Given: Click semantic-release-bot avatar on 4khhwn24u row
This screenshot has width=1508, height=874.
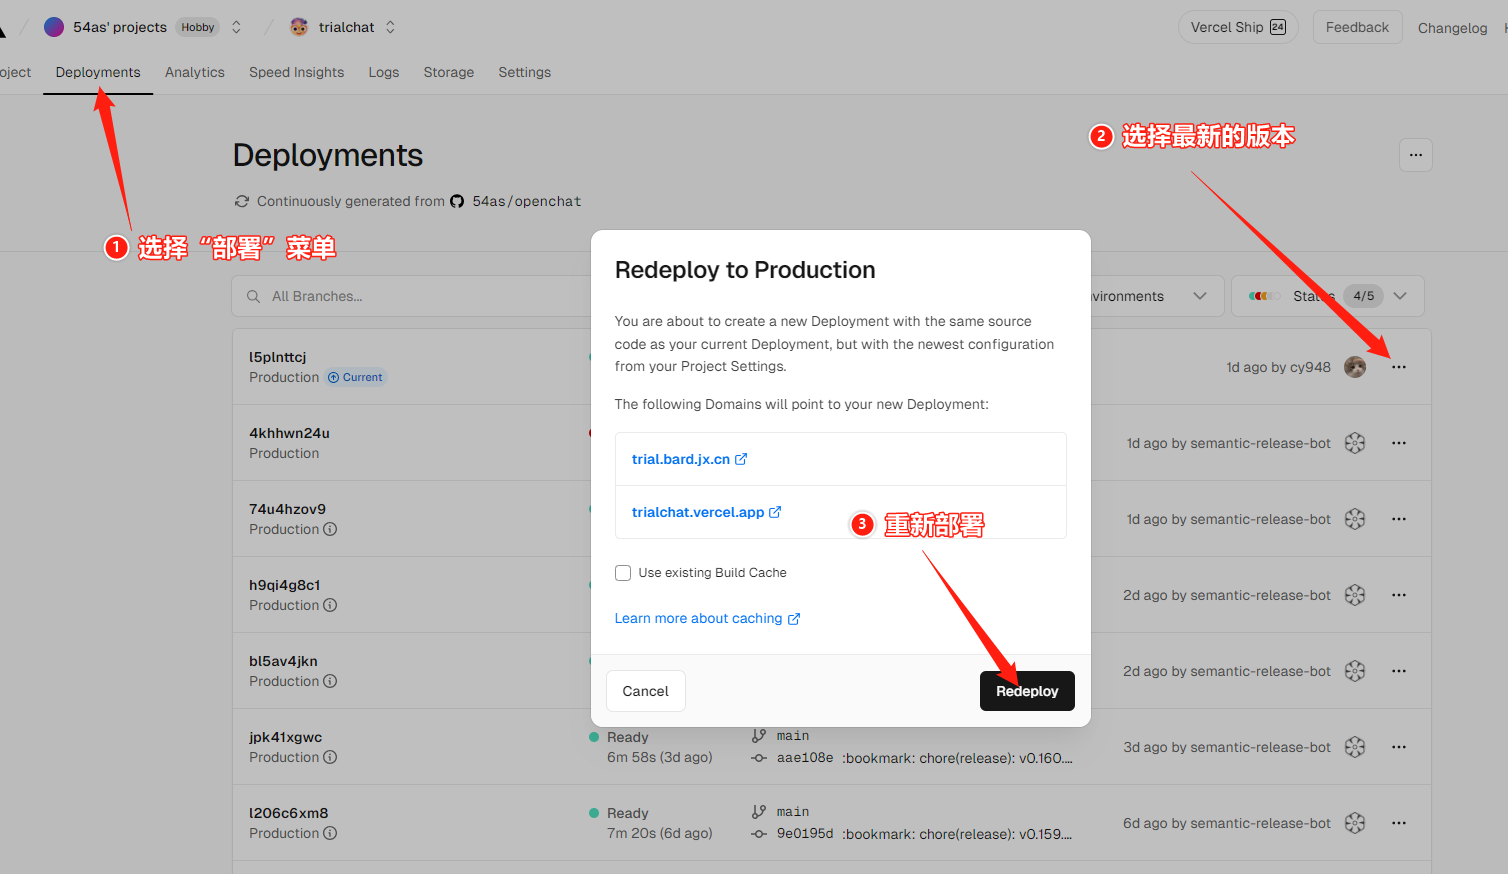Looking at the screenshot, I should [x=1355, y=443].
